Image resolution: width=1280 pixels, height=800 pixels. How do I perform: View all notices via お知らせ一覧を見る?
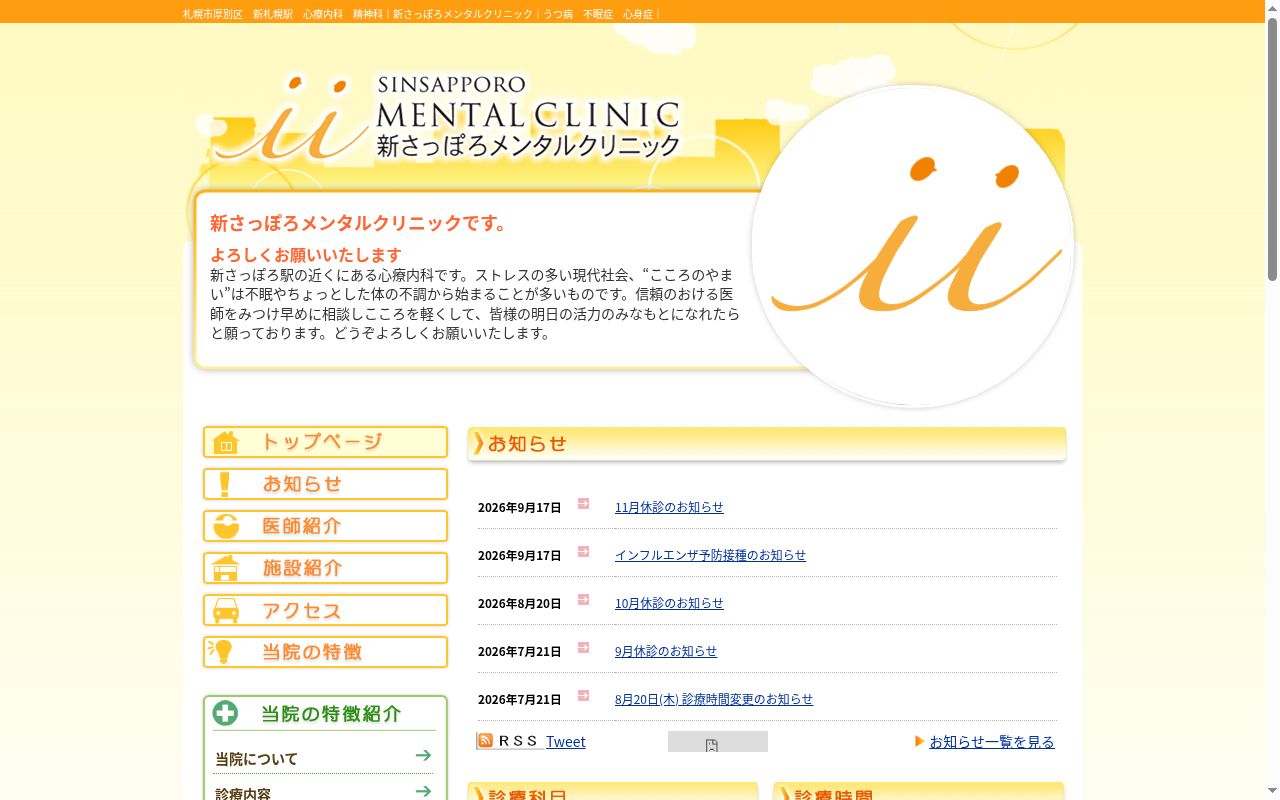click(992, 741)
